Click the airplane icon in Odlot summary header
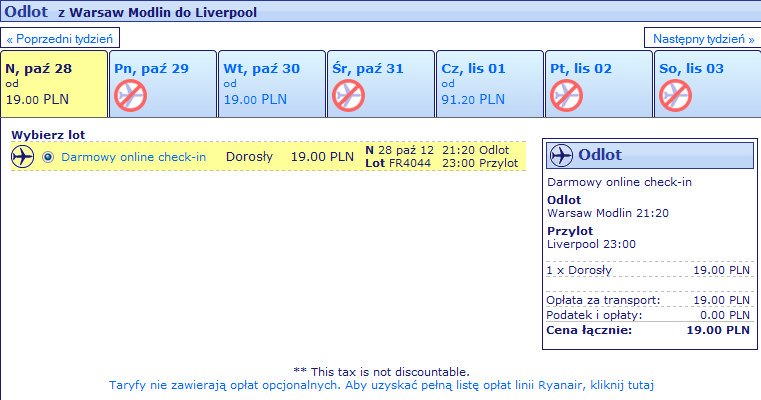Screen dimensions: 761x400 click(x=562, y=155)
